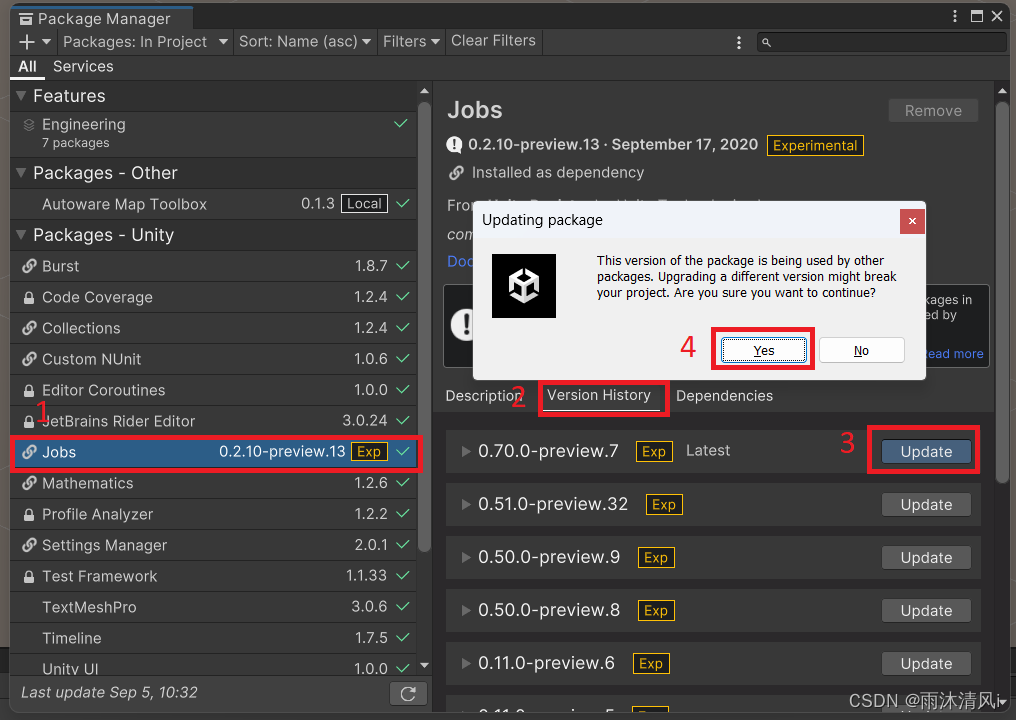Select the Jobs package row
Screen dimensions: 1016x720
214,452
